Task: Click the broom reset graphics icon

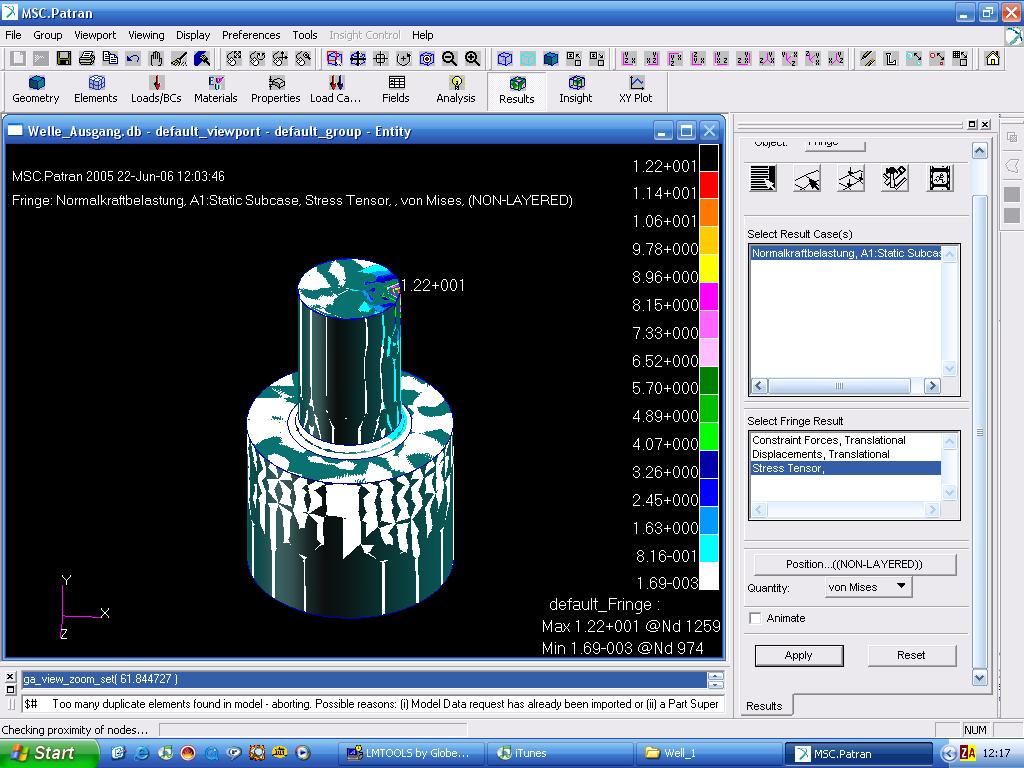Action: click(x=179, y=58)
